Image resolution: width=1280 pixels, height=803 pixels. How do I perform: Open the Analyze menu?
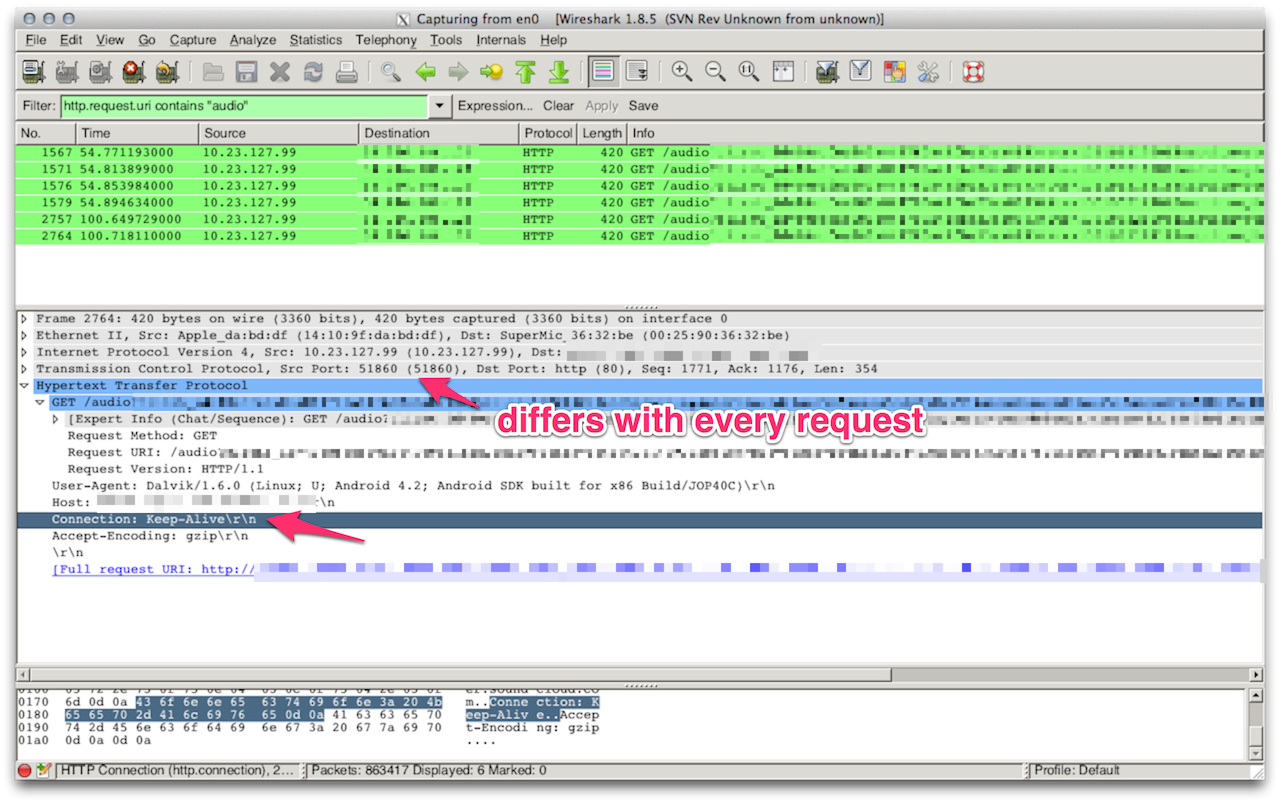[x=252, y=40]
